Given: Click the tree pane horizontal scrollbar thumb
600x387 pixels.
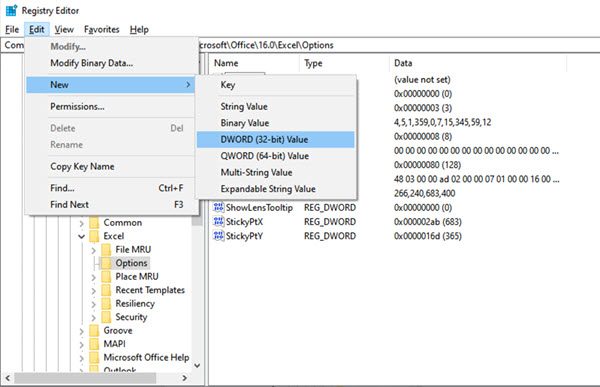Looking at the screenshot, I should [85, 378].
